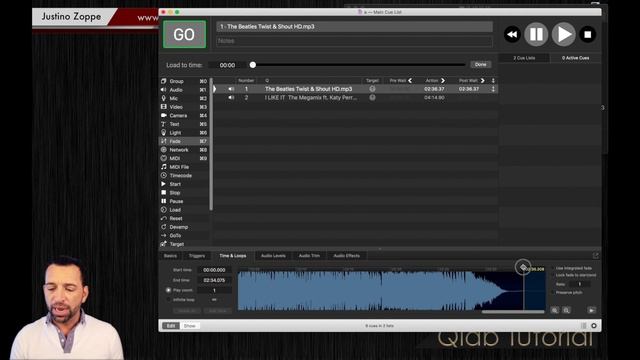
Task: Zoom in on the waveform
Action: click(555, 310)
